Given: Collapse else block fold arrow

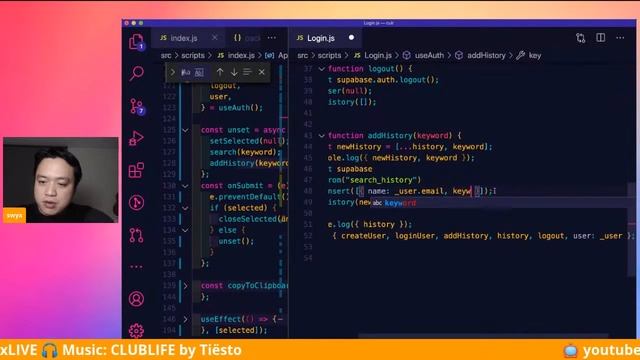Looking at the screenshot, I should click(x=185, y=230).
